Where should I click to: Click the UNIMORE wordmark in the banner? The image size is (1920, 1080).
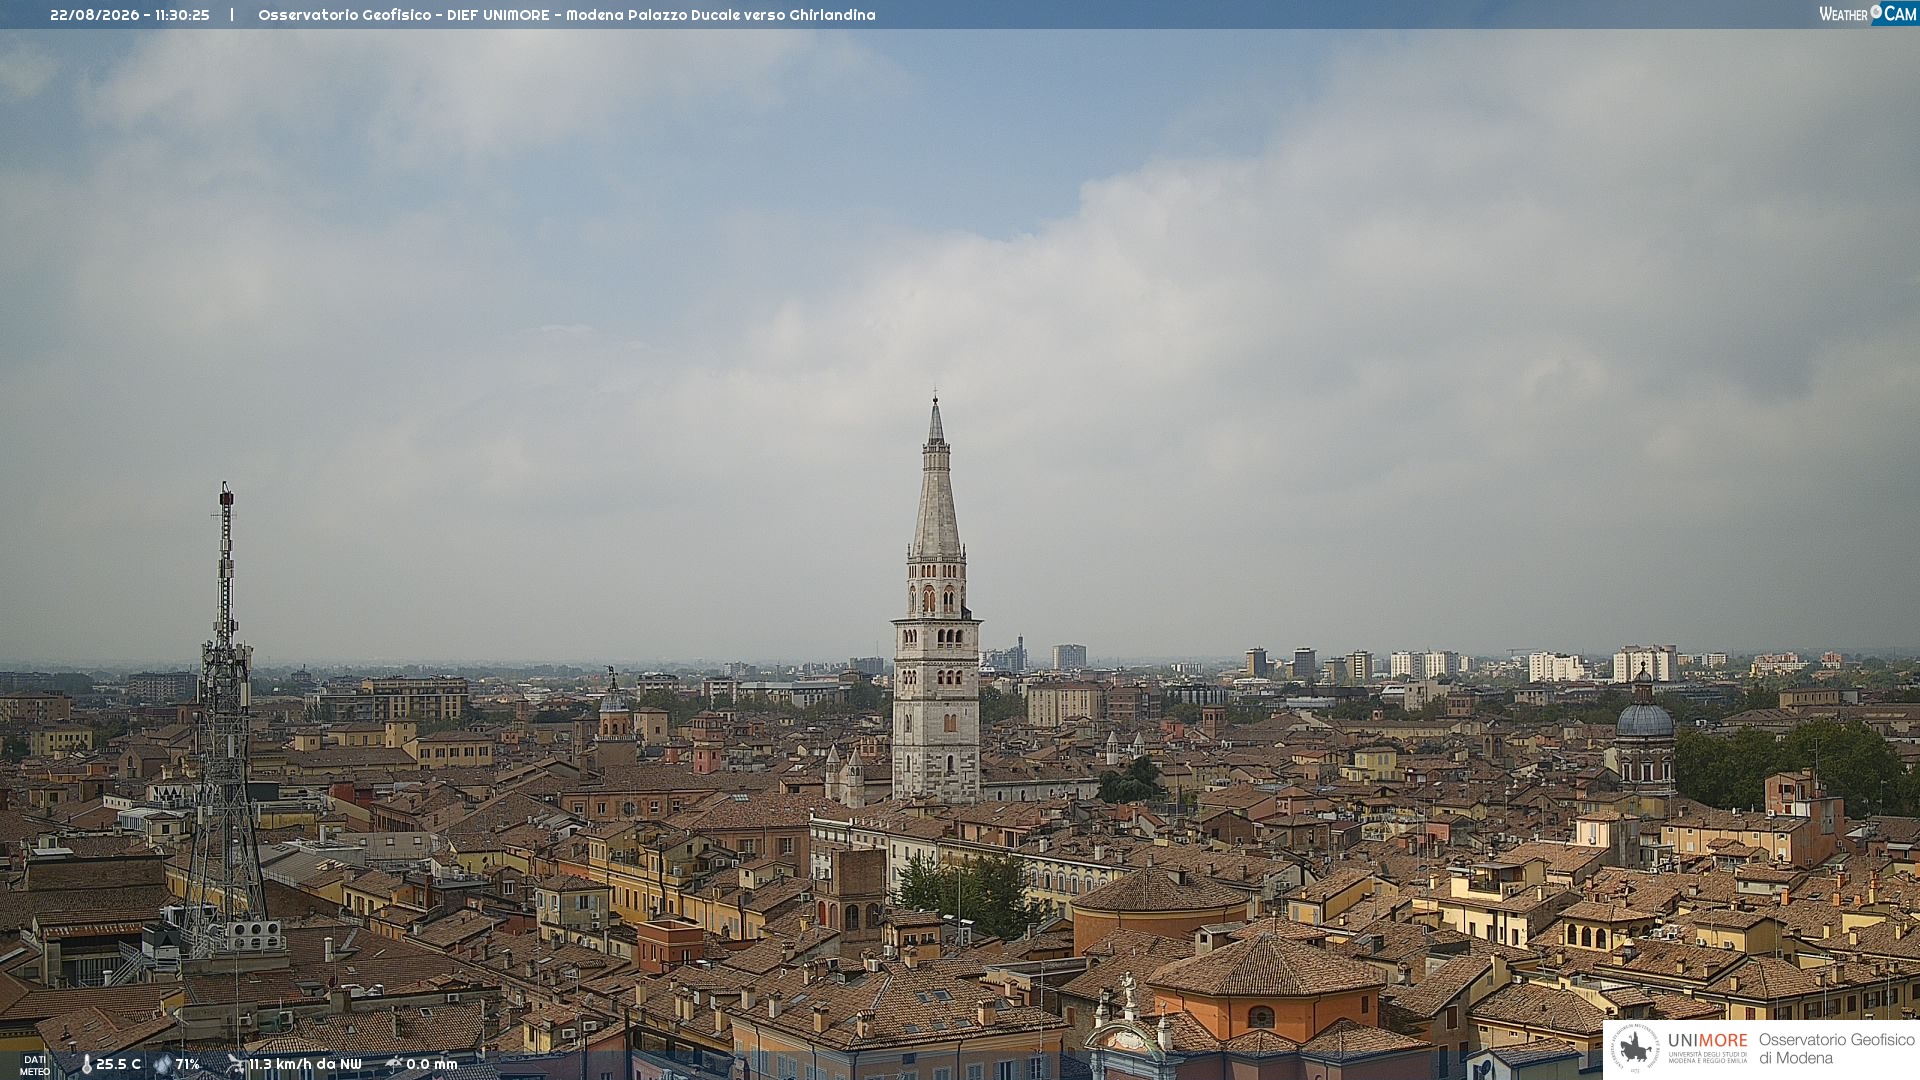[x=1707, y=1040]
